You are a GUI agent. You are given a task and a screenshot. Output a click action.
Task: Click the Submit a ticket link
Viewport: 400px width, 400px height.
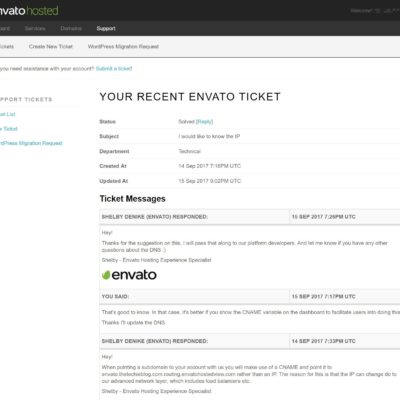[114, 69]
